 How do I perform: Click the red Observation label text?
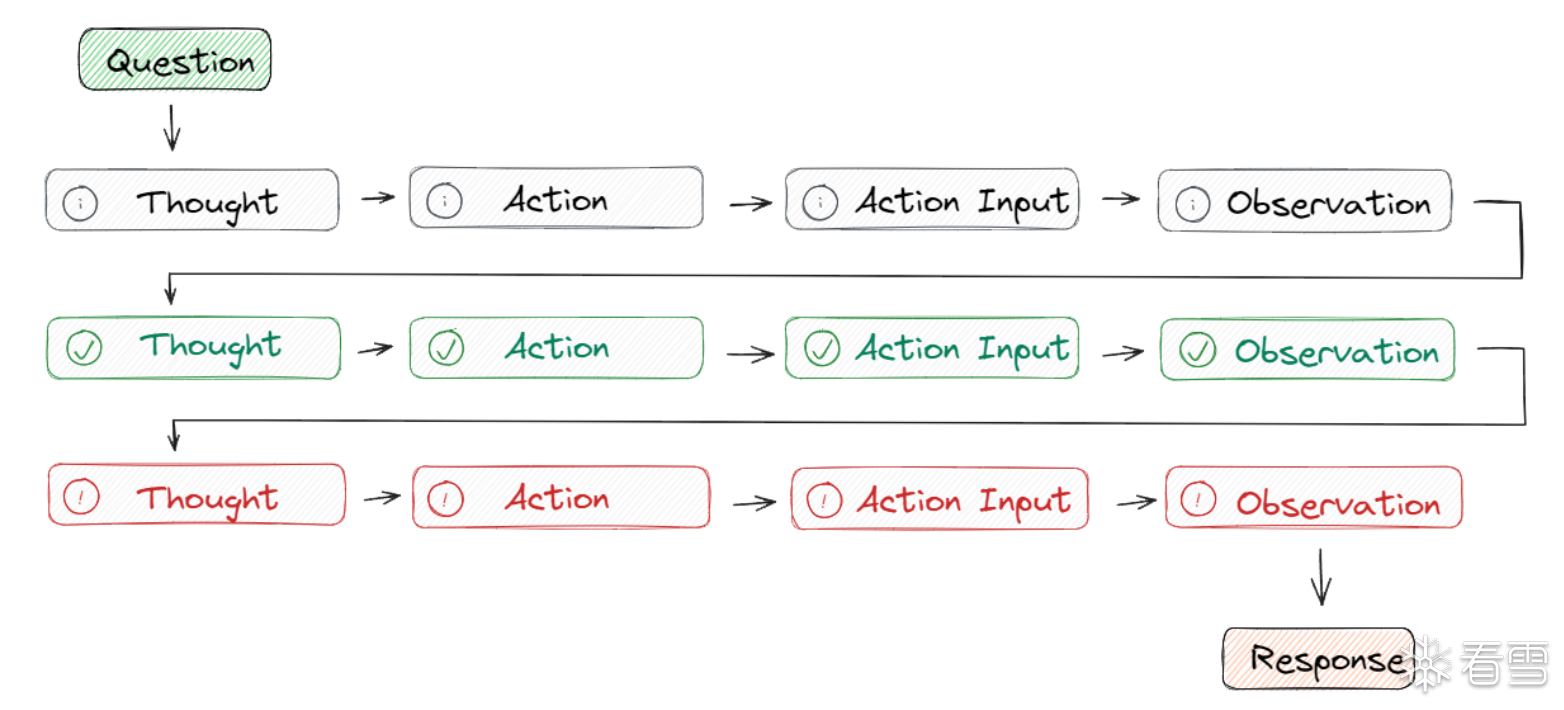tap(1338, 503)
